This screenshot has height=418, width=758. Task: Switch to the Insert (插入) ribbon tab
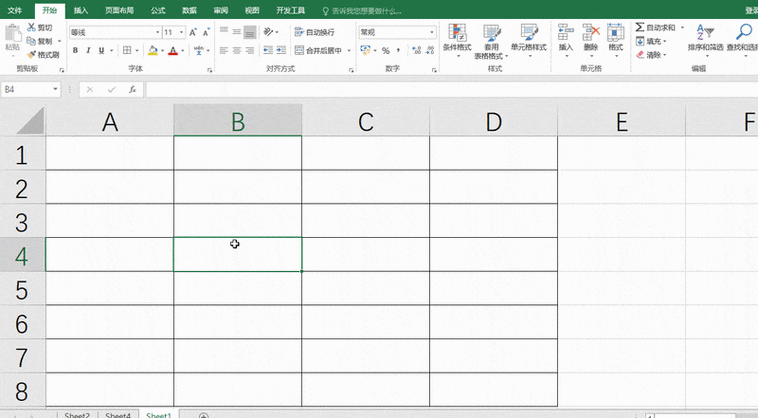[x=81, y=9]
